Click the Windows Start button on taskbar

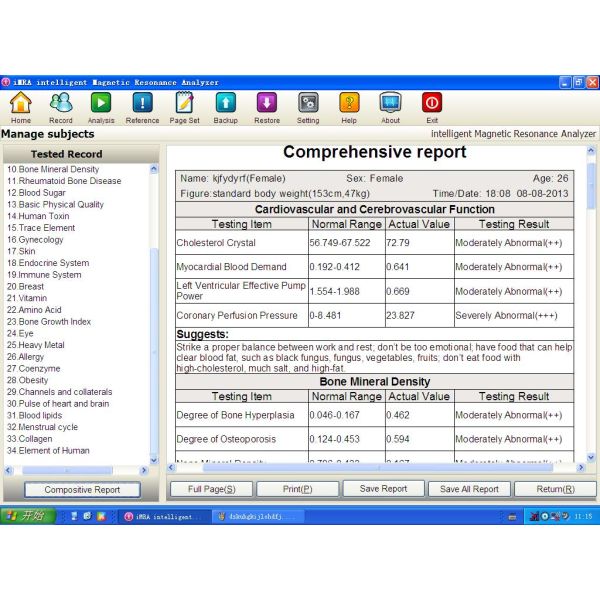(x=27, y=515)
